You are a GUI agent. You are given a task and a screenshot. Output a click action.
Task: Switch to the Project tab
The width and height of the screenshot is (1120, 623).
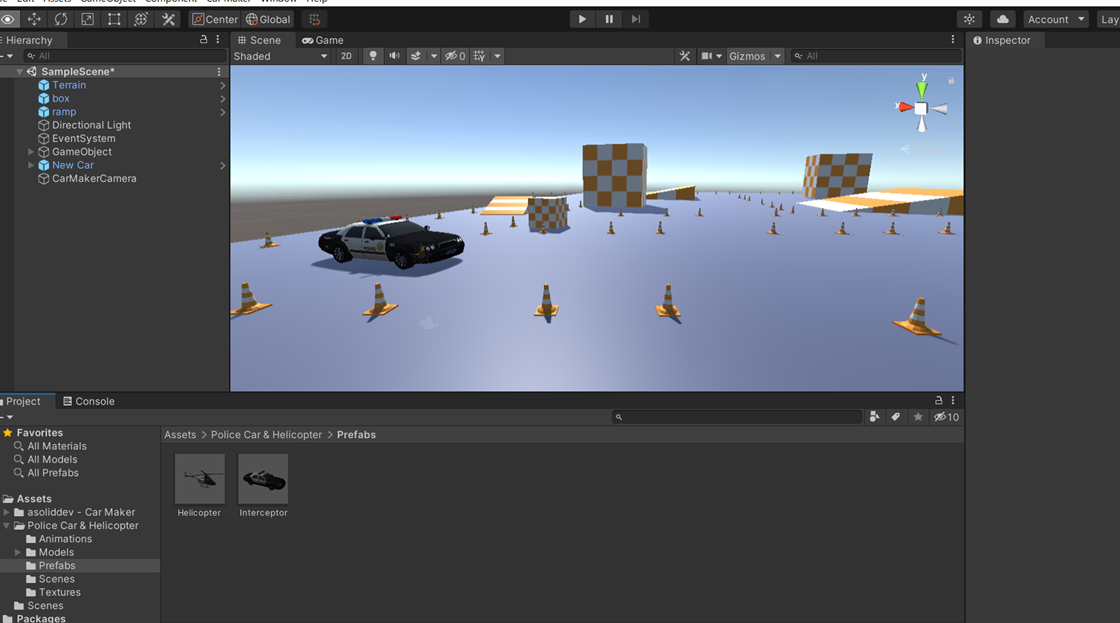tap(24, 402)
